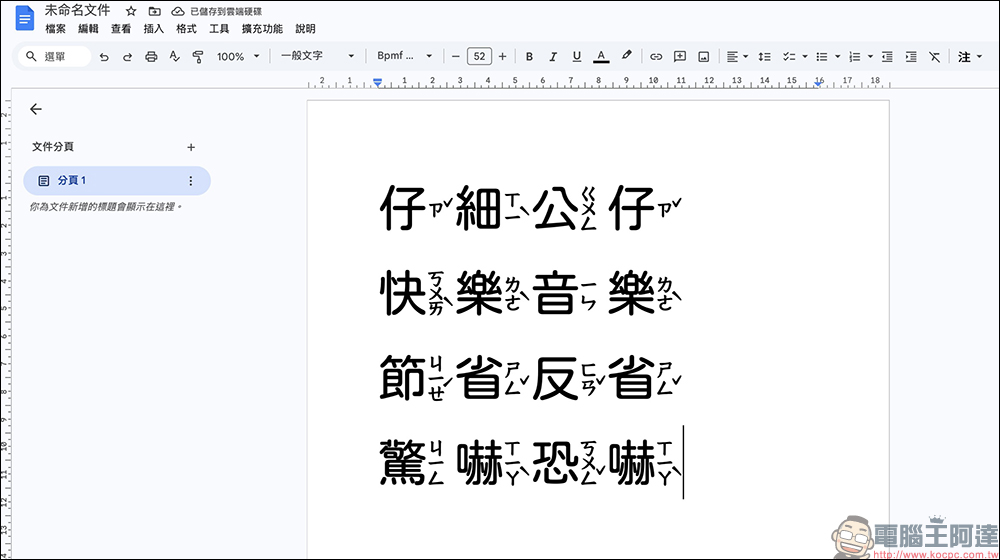Toggle underline formatting
Image resolution: width=1000 pixels, height=560 pixels.
tap(577, 57)
